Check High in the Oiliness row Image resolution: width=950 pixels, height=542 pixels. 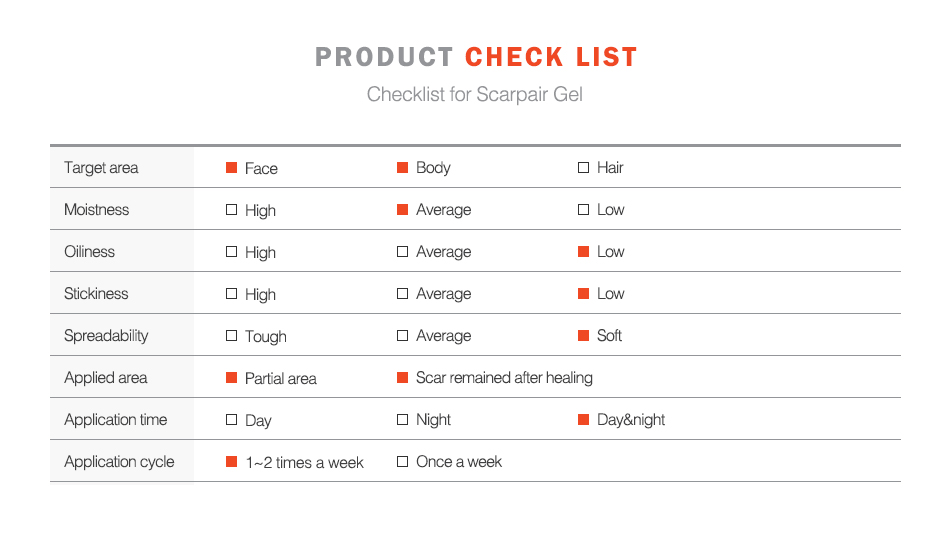click(x=232, y=252)
